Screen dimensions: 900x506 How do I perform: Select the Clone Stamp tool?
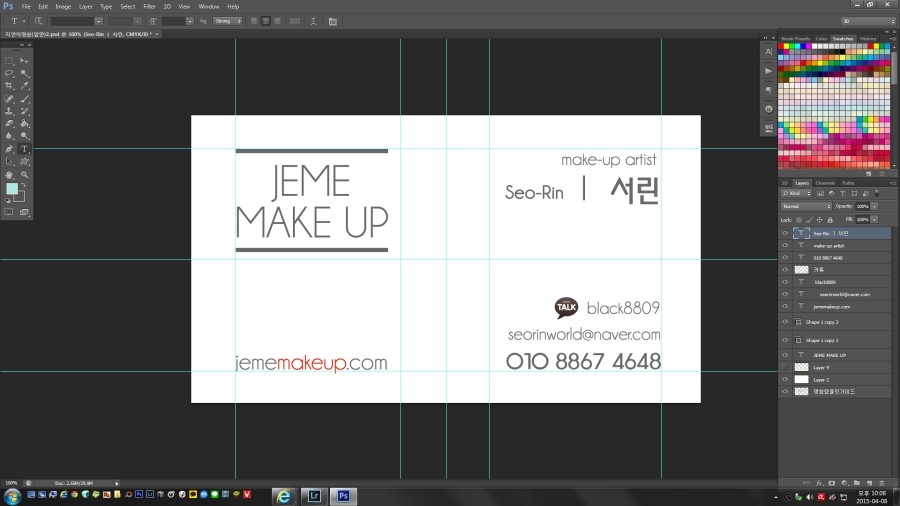(x=9, y=111)
